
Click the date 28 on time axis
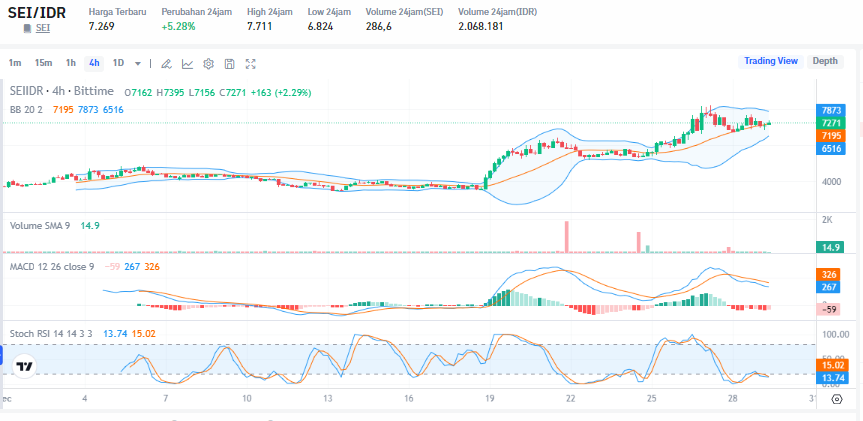pyautogui.click(x=733, y=398)
